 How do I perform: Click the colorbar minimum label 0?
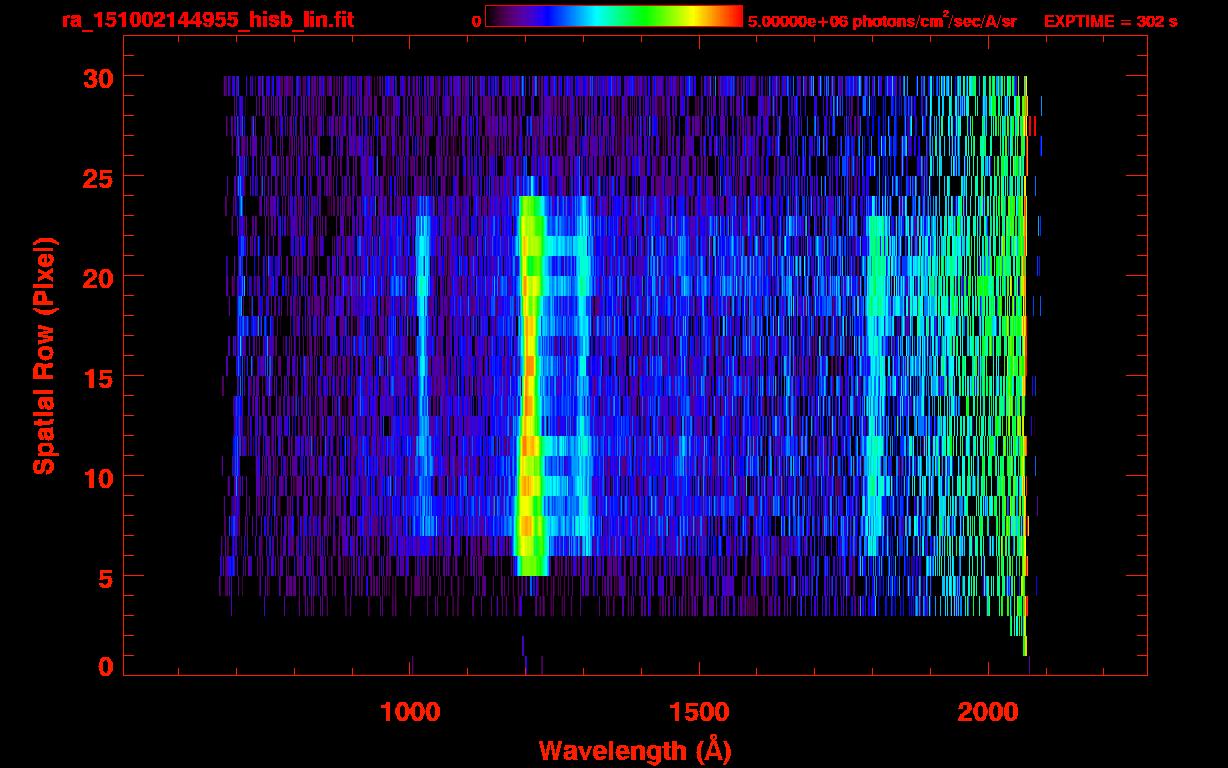click(477, 21)
